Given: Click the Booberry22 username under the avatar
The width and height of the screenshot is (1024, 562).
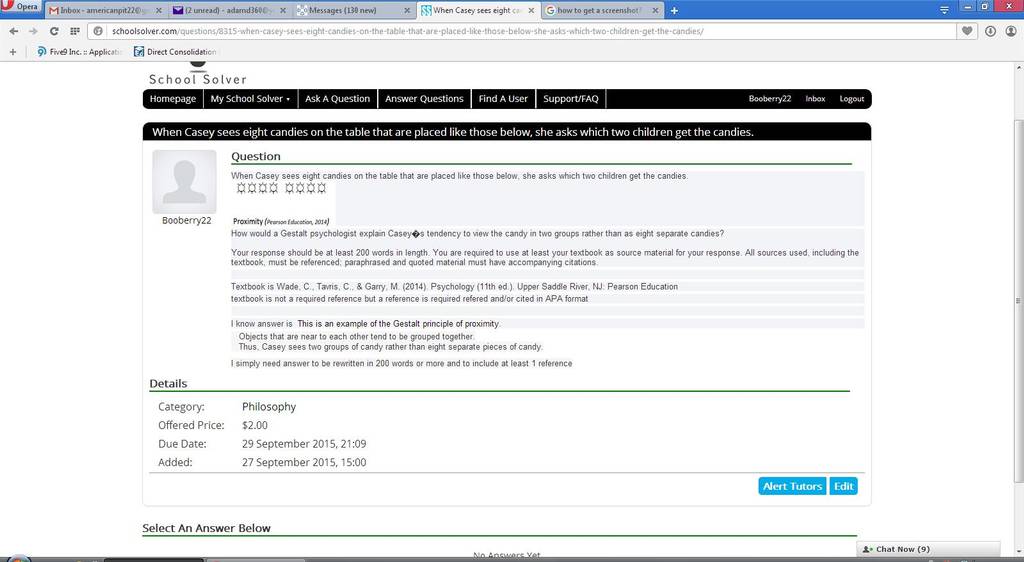Looking at the screenshot, I should [187, 221].
